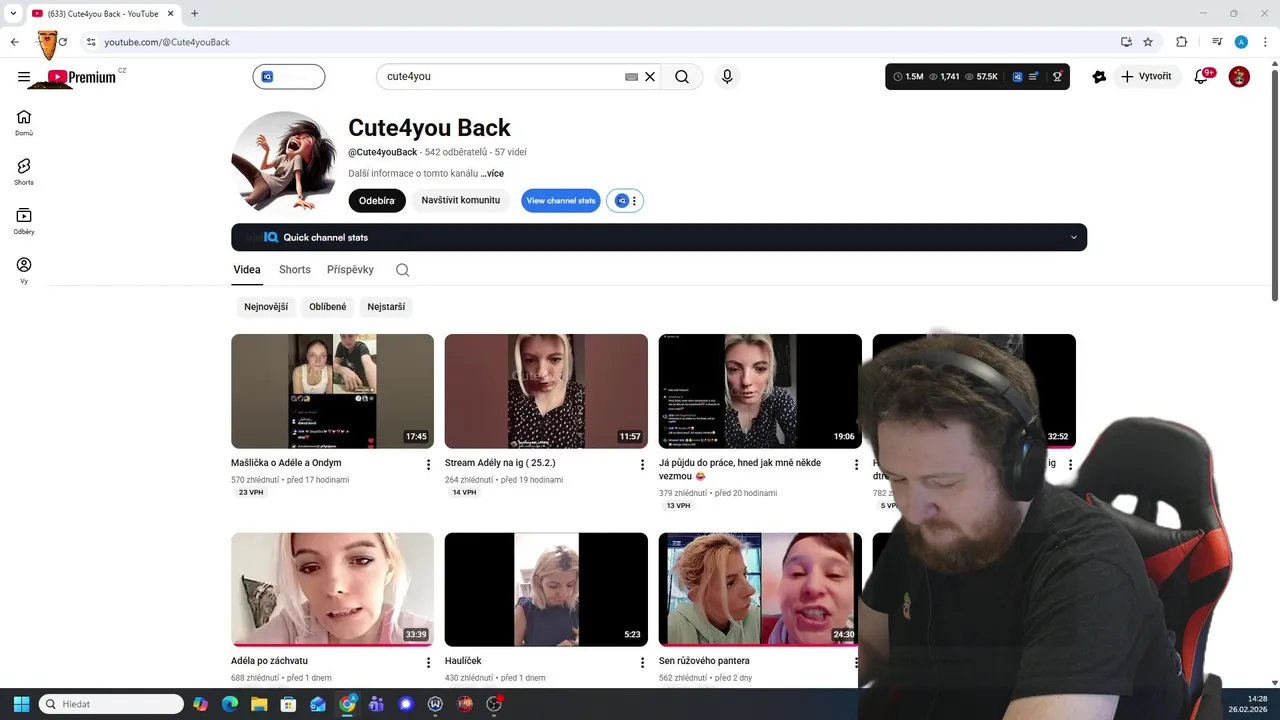Open Chrome extensions puzzle icon
Viewport: 1280px width, 720px height.
(1181, 42)
